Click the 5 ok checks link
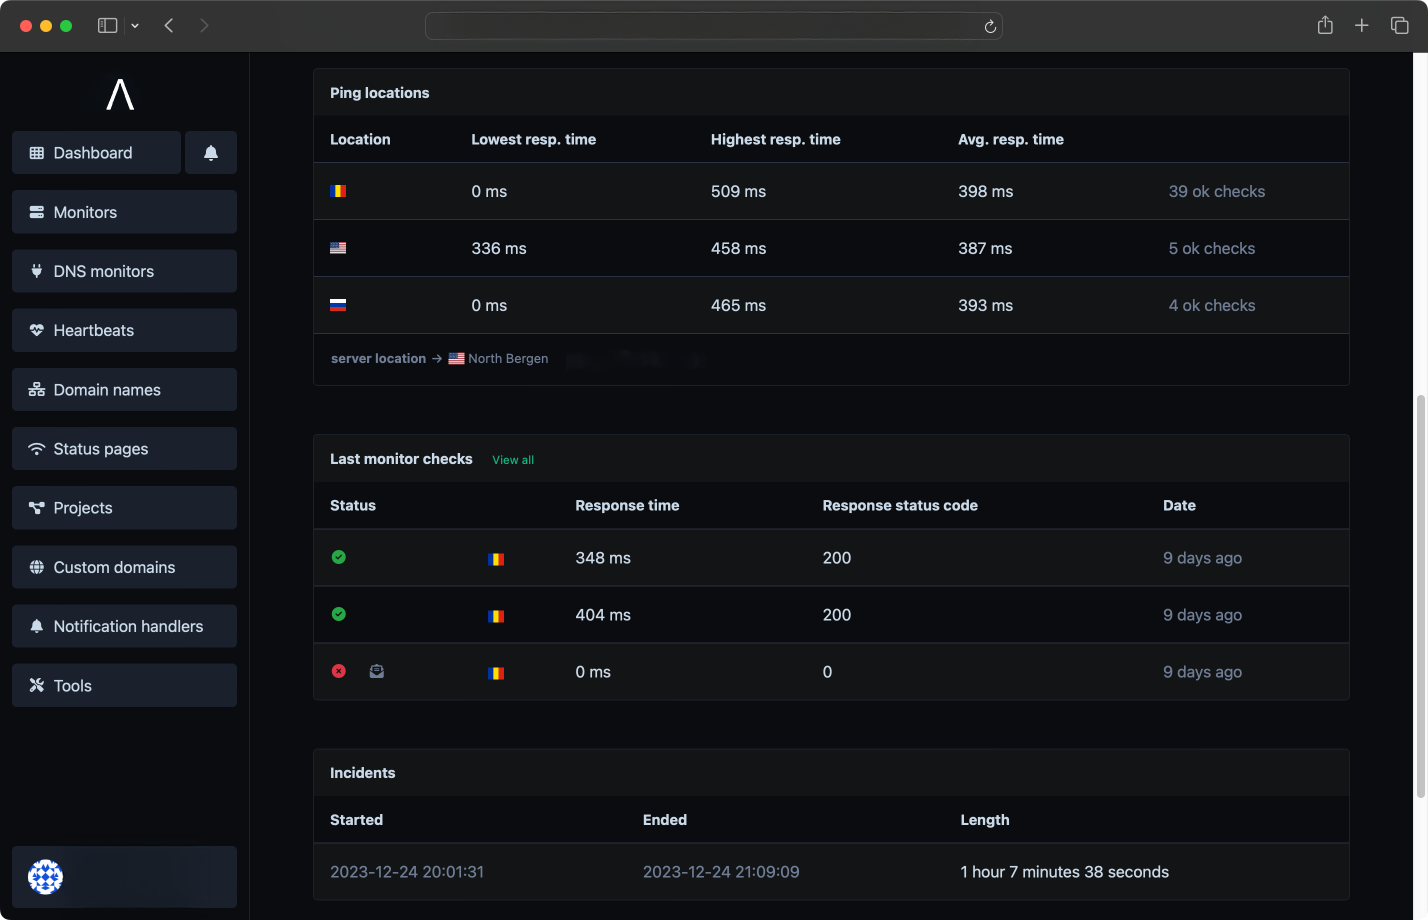1428x920 pixels. (1211, 248)
